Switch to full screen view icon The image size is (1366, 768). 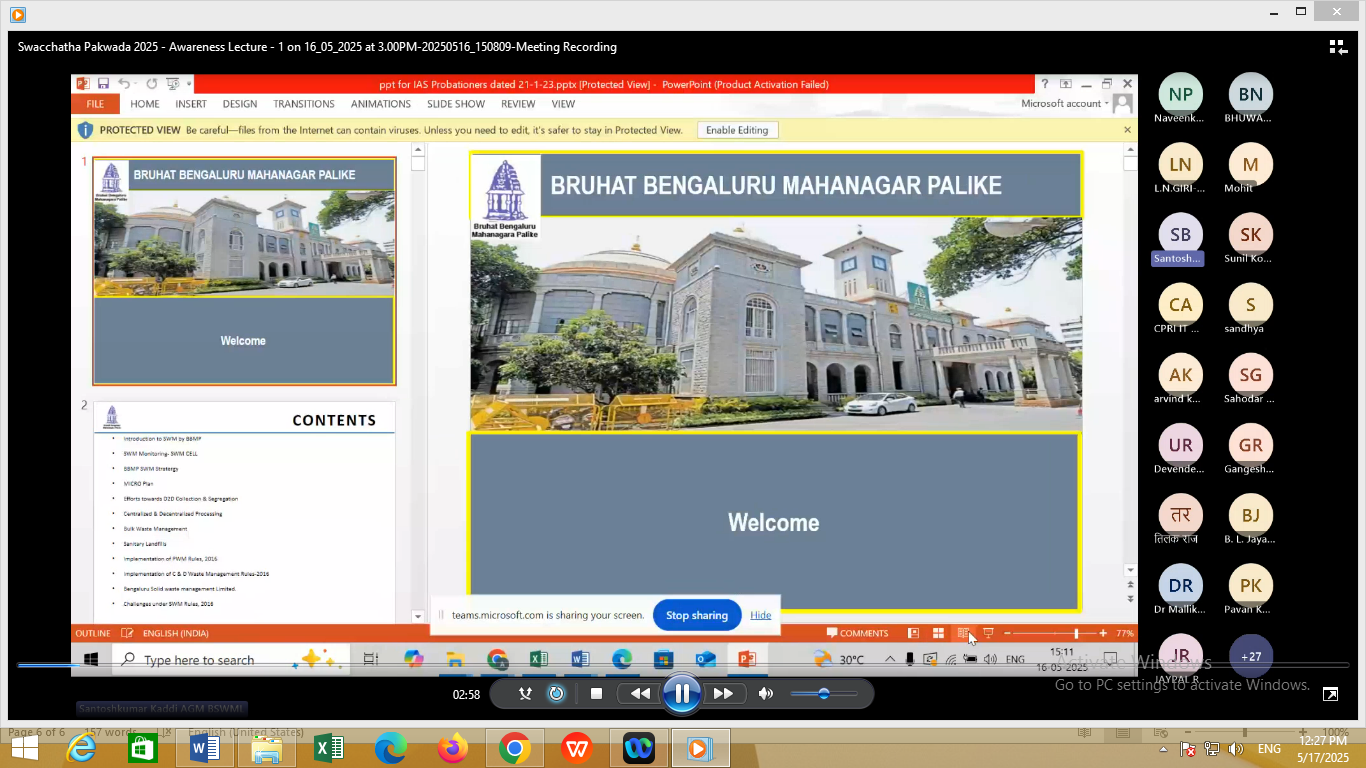[1330, 694]
